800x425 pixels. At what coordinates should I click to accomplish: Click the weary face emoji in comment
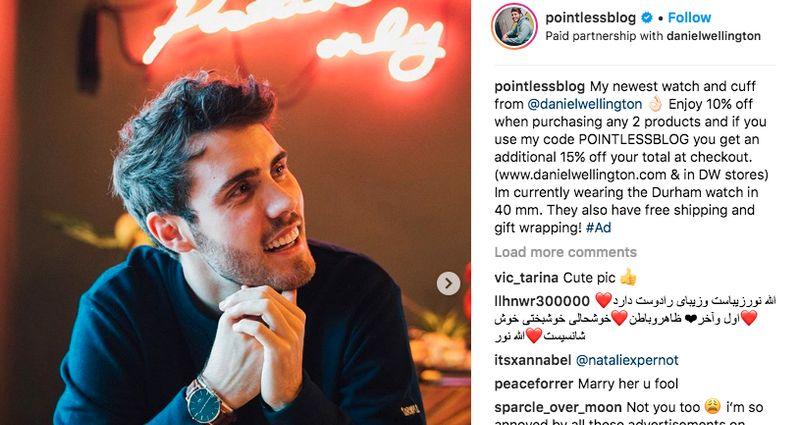(x=712, y=407)
